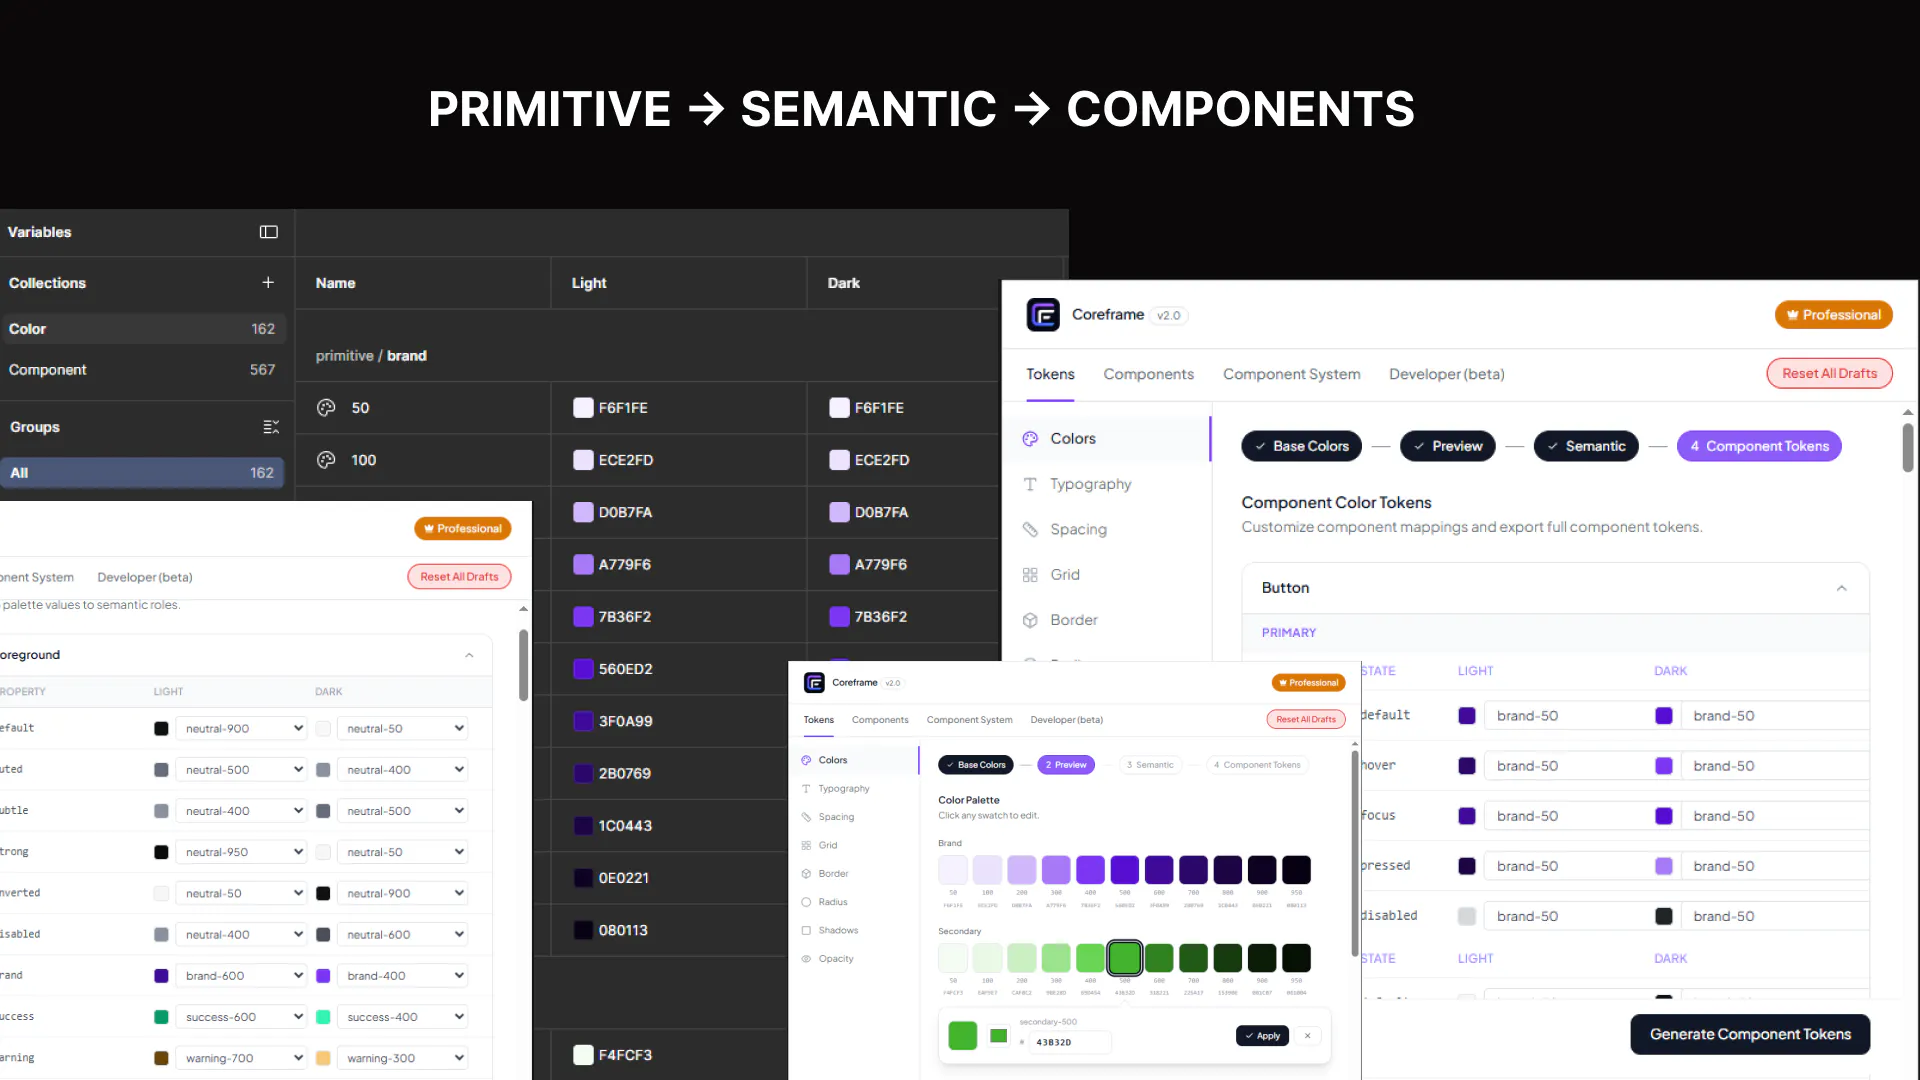The height and width of the screenshot is (1080, 1920).
Task: Select the Component collection with 567 variables
Action: 142,370
